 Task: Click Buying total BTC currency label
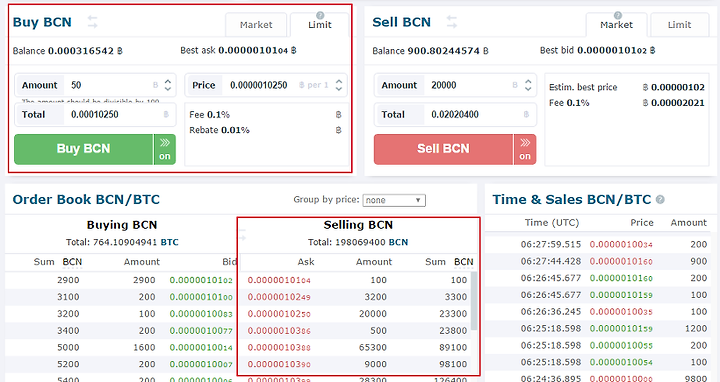[x=169, y=242]
